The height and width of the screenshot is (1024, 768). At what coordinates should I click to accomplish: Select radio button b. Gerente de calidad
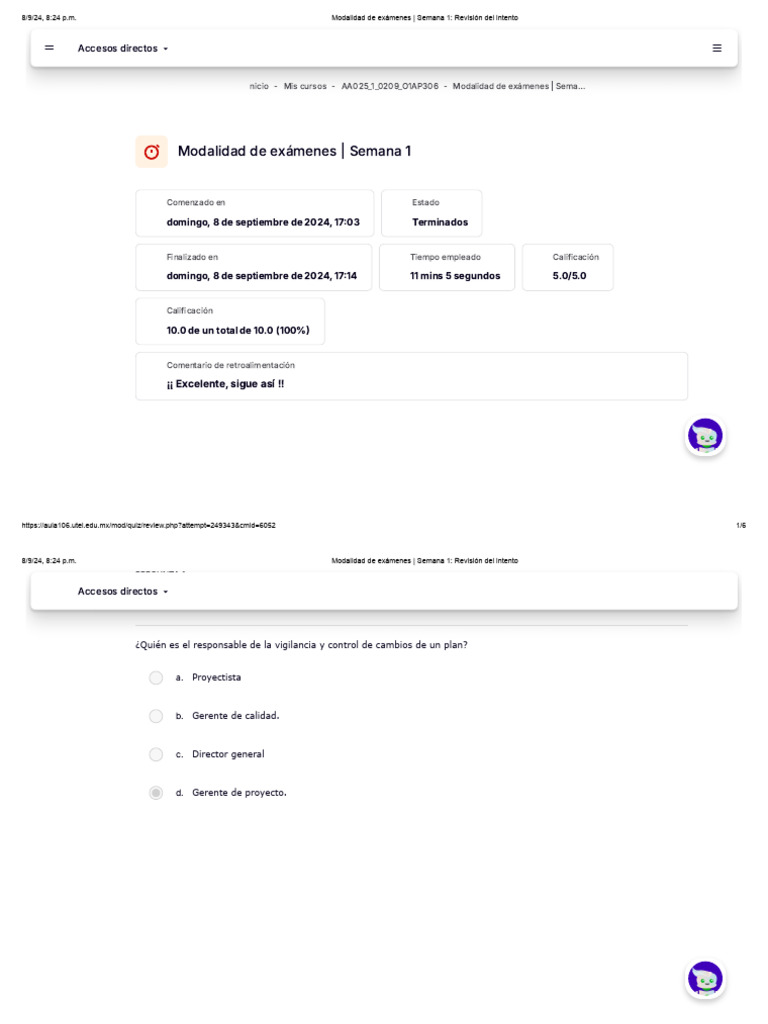[156, 716]
